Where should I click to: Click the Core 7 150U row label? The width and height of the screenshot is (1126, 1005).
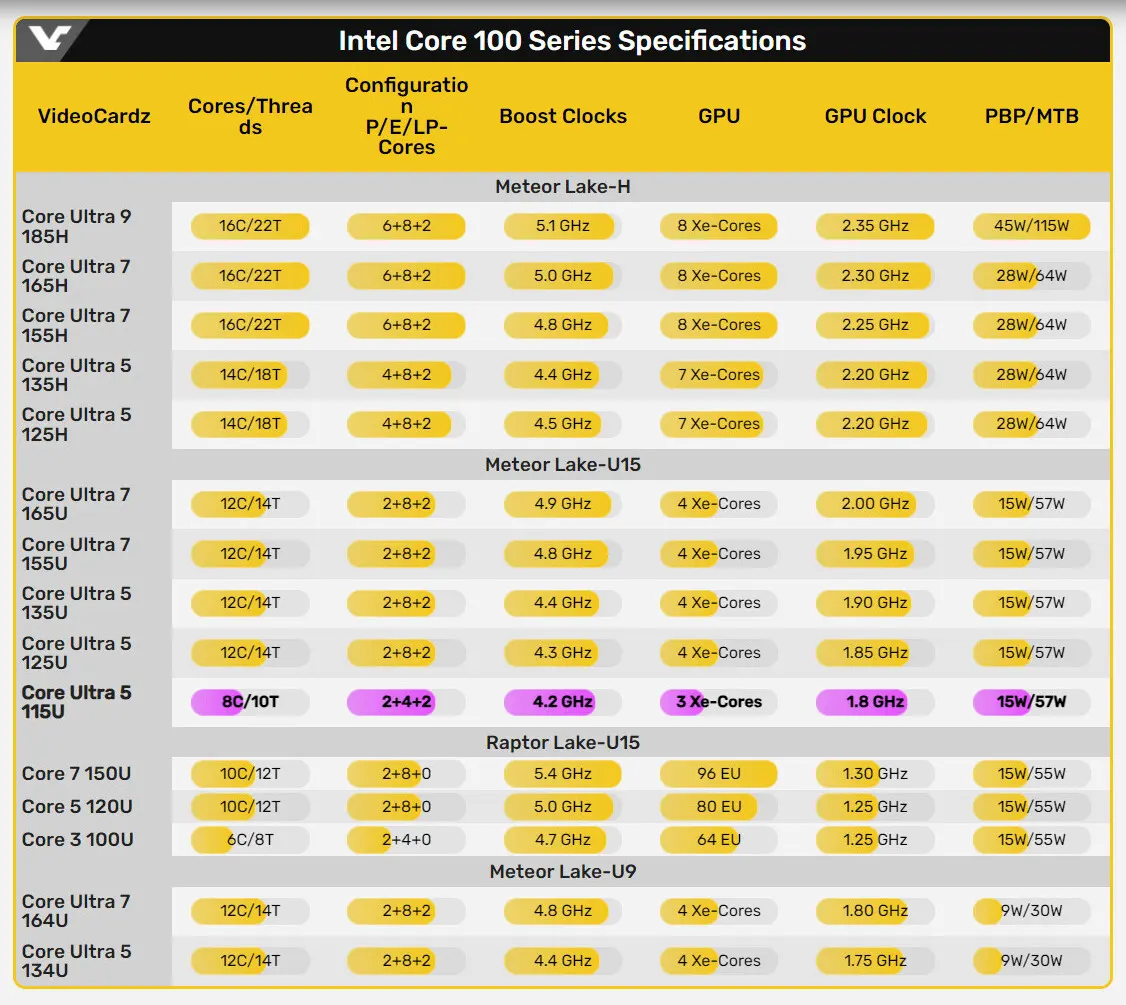pos(77,773)
